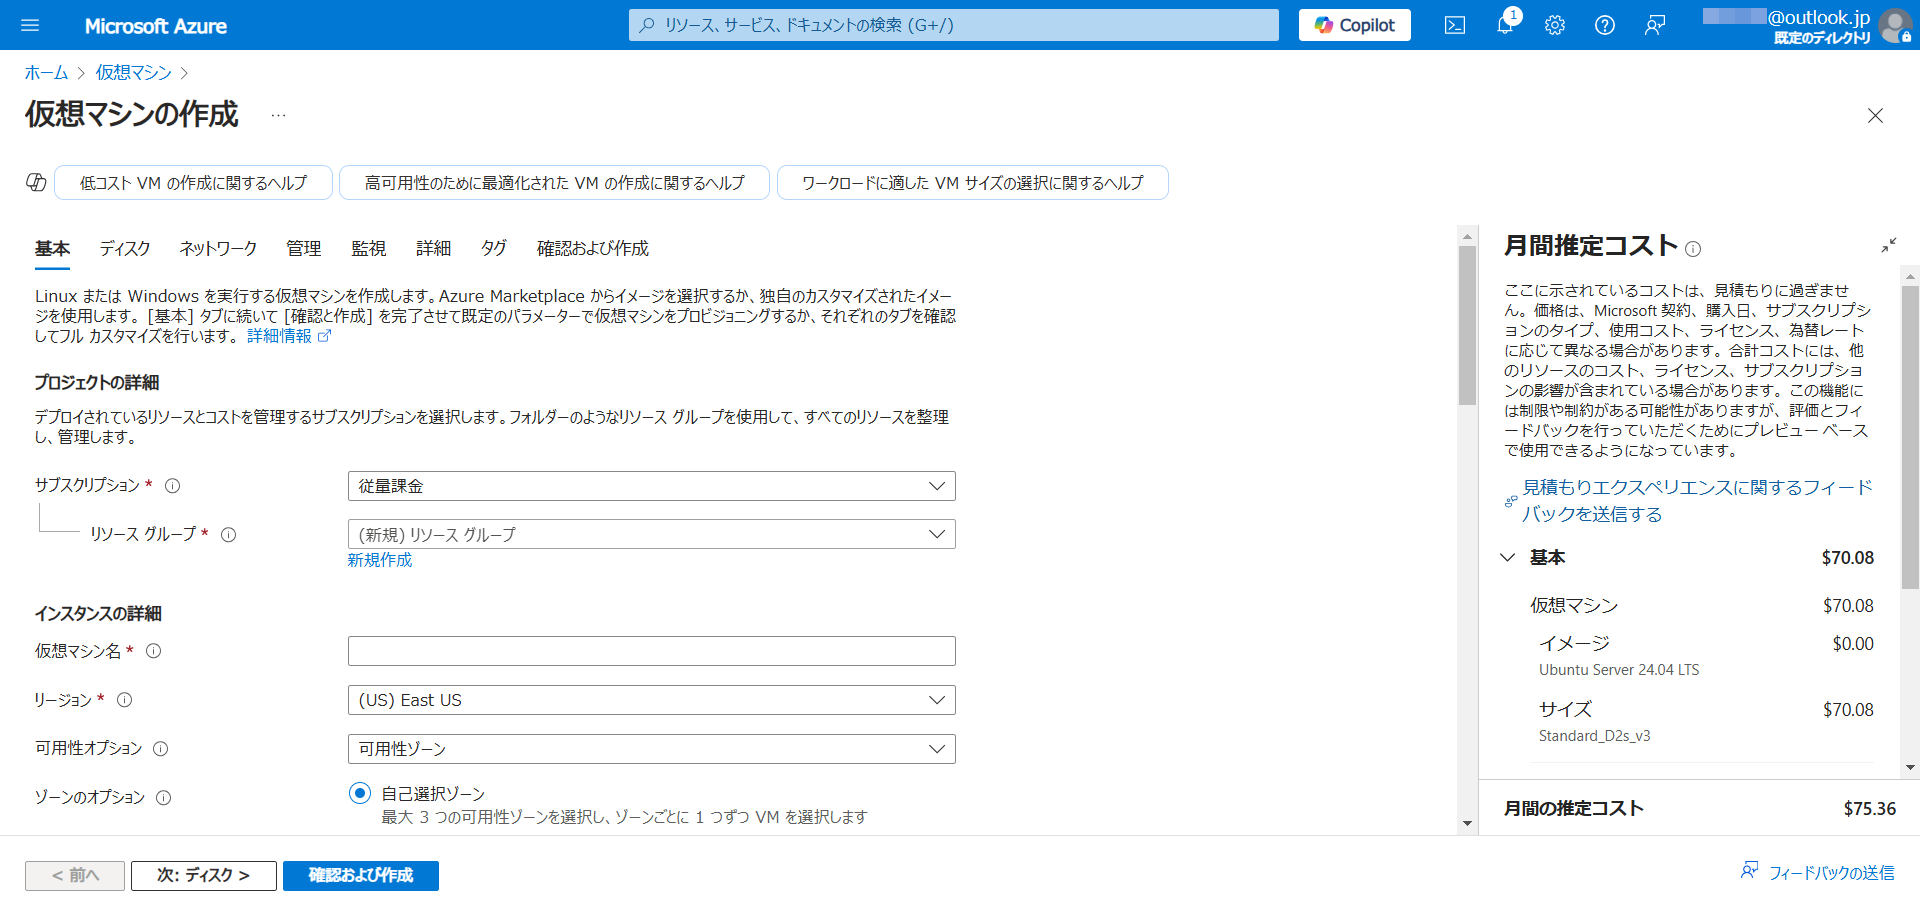Select the 自己選択ゾーン radio button

point(360,793)
